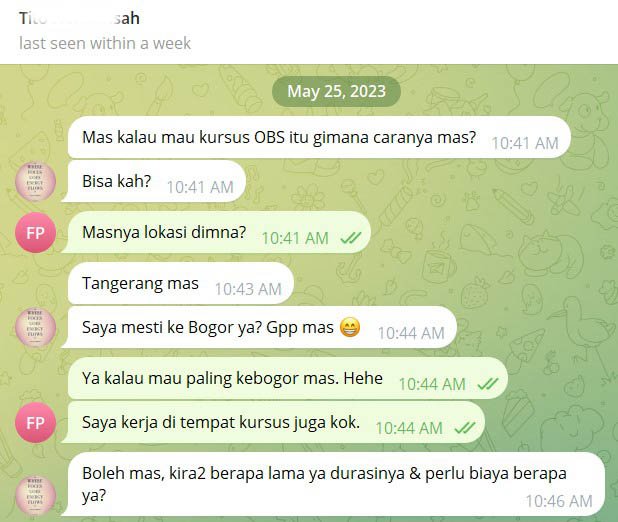
Task: Click the FP avatar beside "Masnya lokasi dimna?"
Action: click(x=35, y=233)
